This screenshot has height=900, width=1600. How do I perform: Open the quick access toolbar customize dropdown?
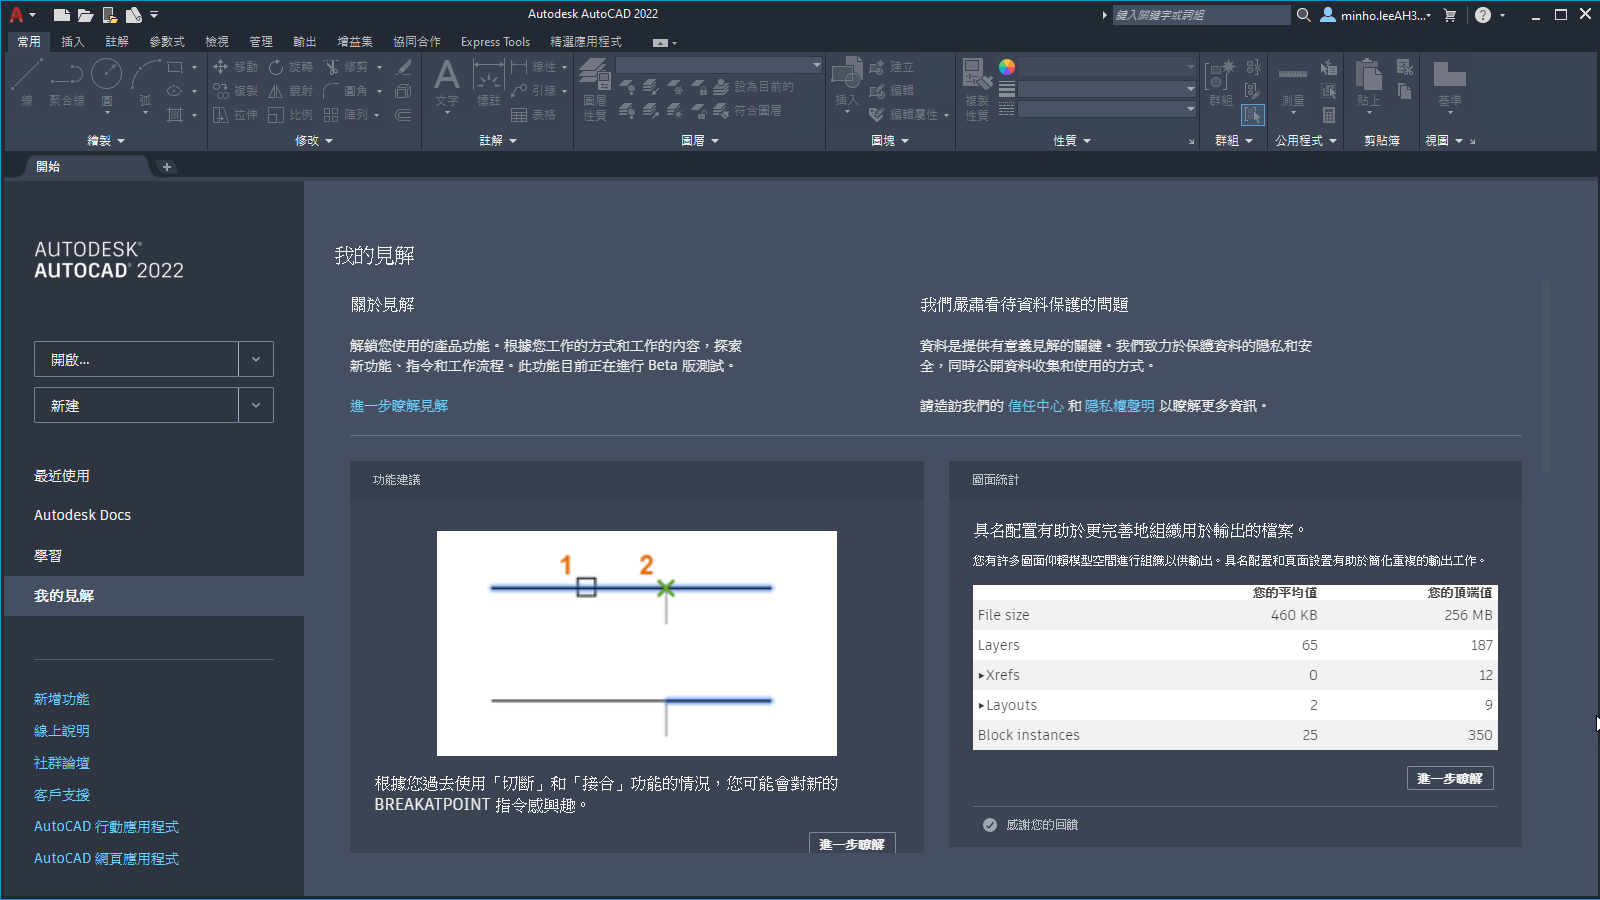(x=154, y=15)
